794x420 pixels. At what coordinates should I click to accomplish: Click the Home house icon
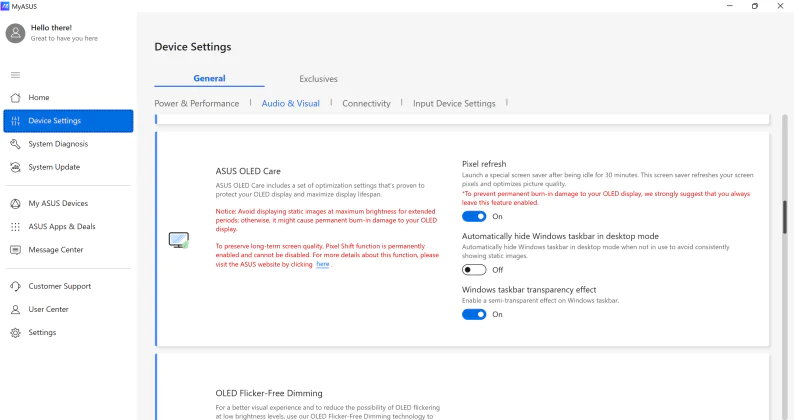[16, 97]
